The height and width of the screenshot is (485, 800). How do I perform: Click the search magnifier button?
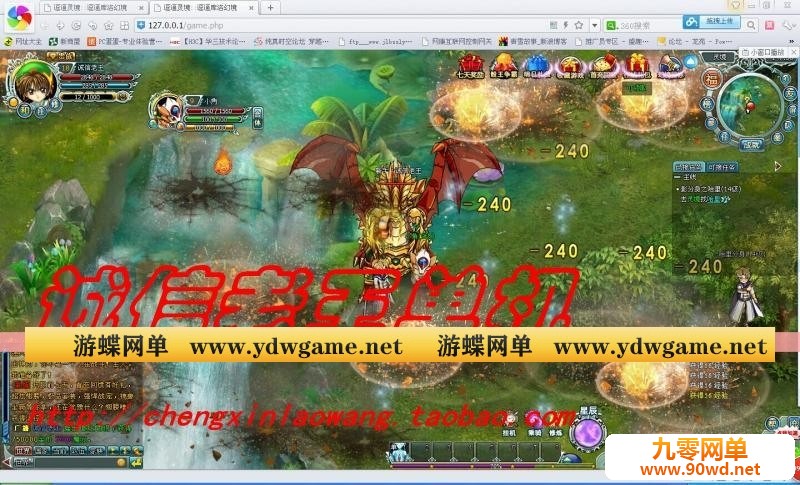pyautogui.click(x=751, y=24)
